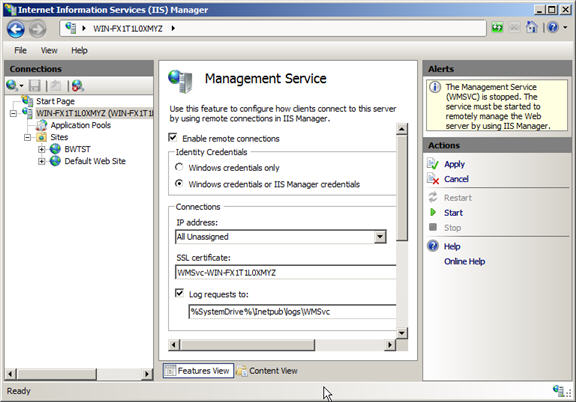Click the feature pane horizontal scroll right arrow
Viewport: 576px width, 402px height.
click(390, 345)
